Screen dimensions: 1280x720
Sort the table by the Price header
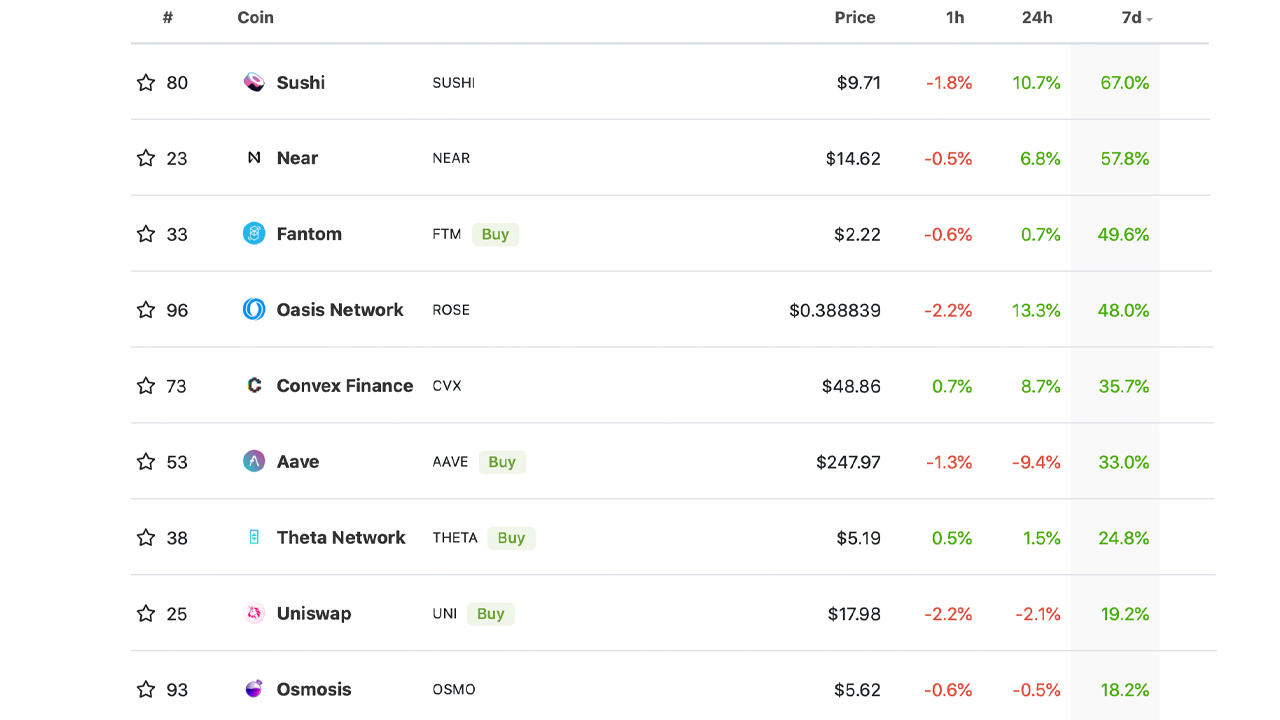coord(855,18)
